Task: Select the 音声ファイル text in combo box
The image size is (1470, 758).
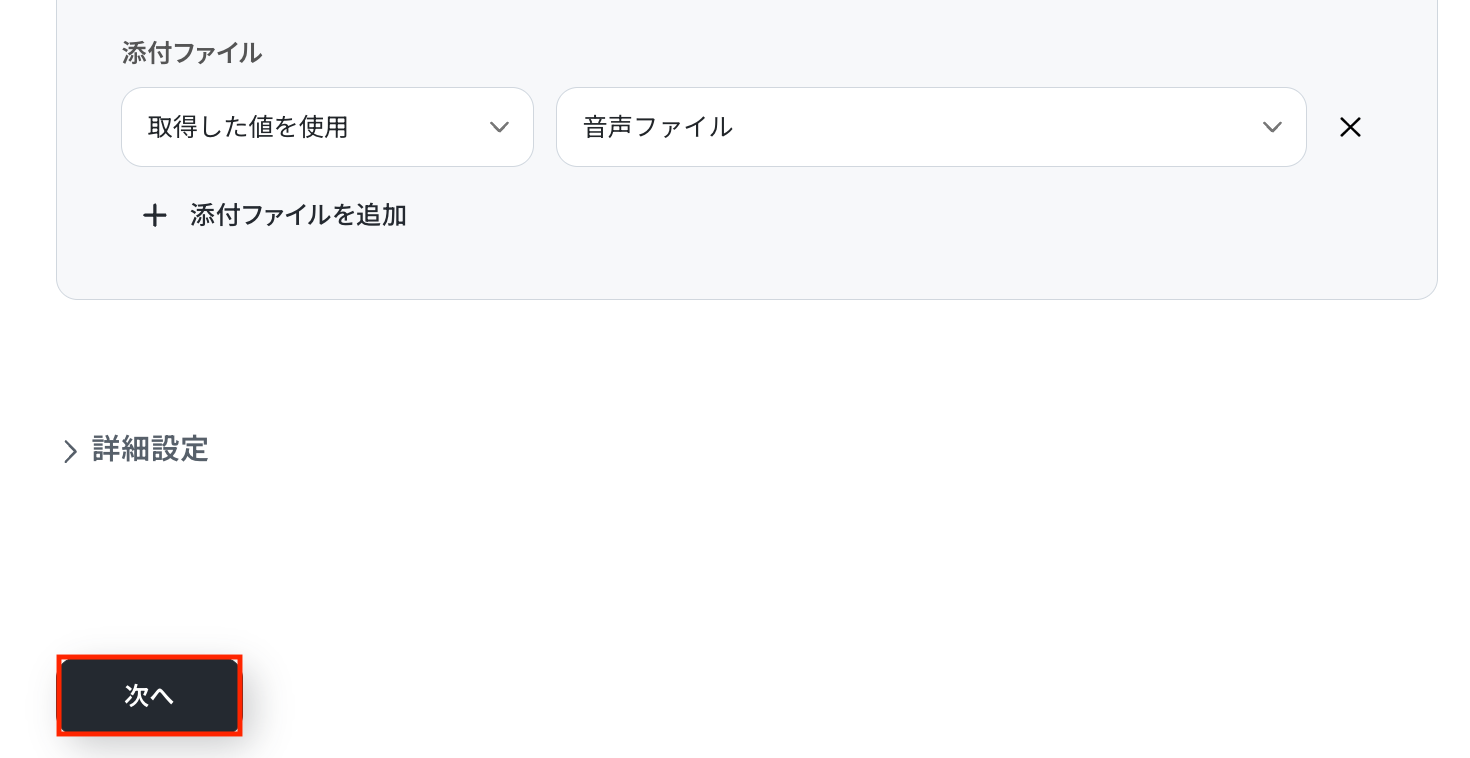Action: [658, 127]
